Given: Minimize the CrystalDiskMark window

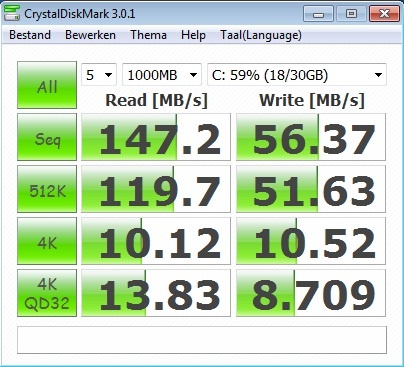Looking at the screenshot, I should [318, 14].
